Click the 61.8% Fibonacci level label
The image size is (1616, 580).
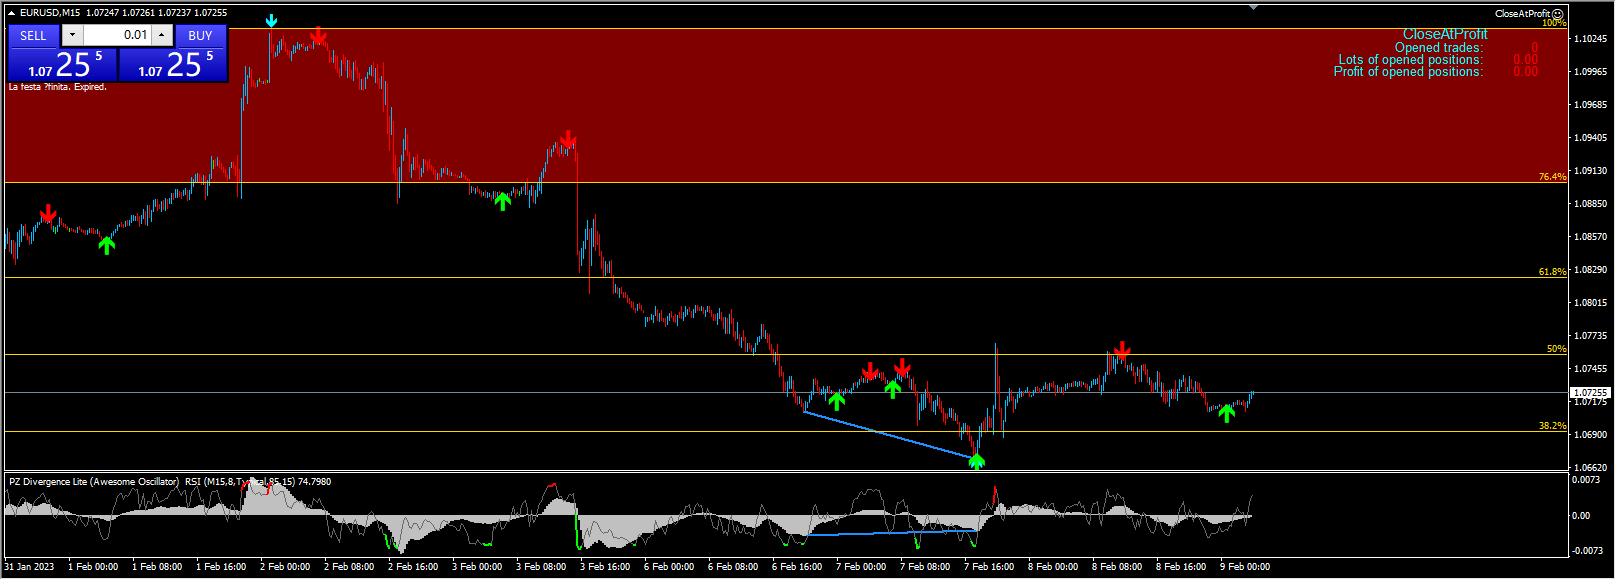tap(1552, 272)
